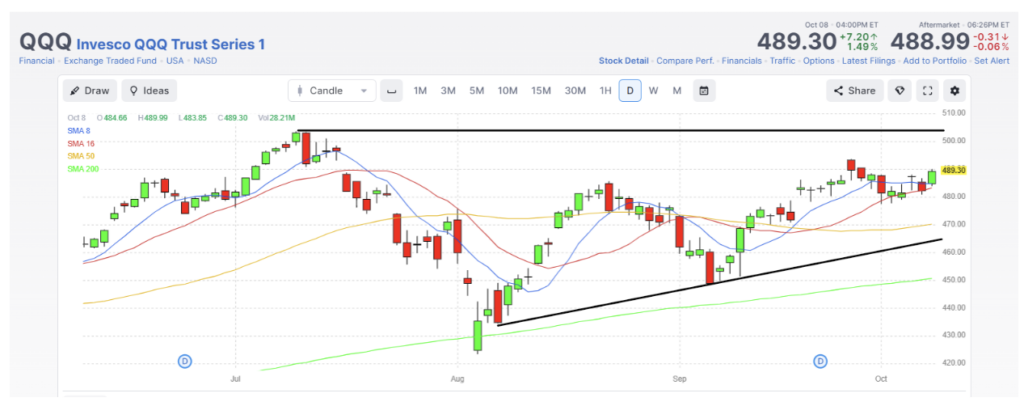Select the 1M interval
1024x406 pixels.
click(420, 91)
